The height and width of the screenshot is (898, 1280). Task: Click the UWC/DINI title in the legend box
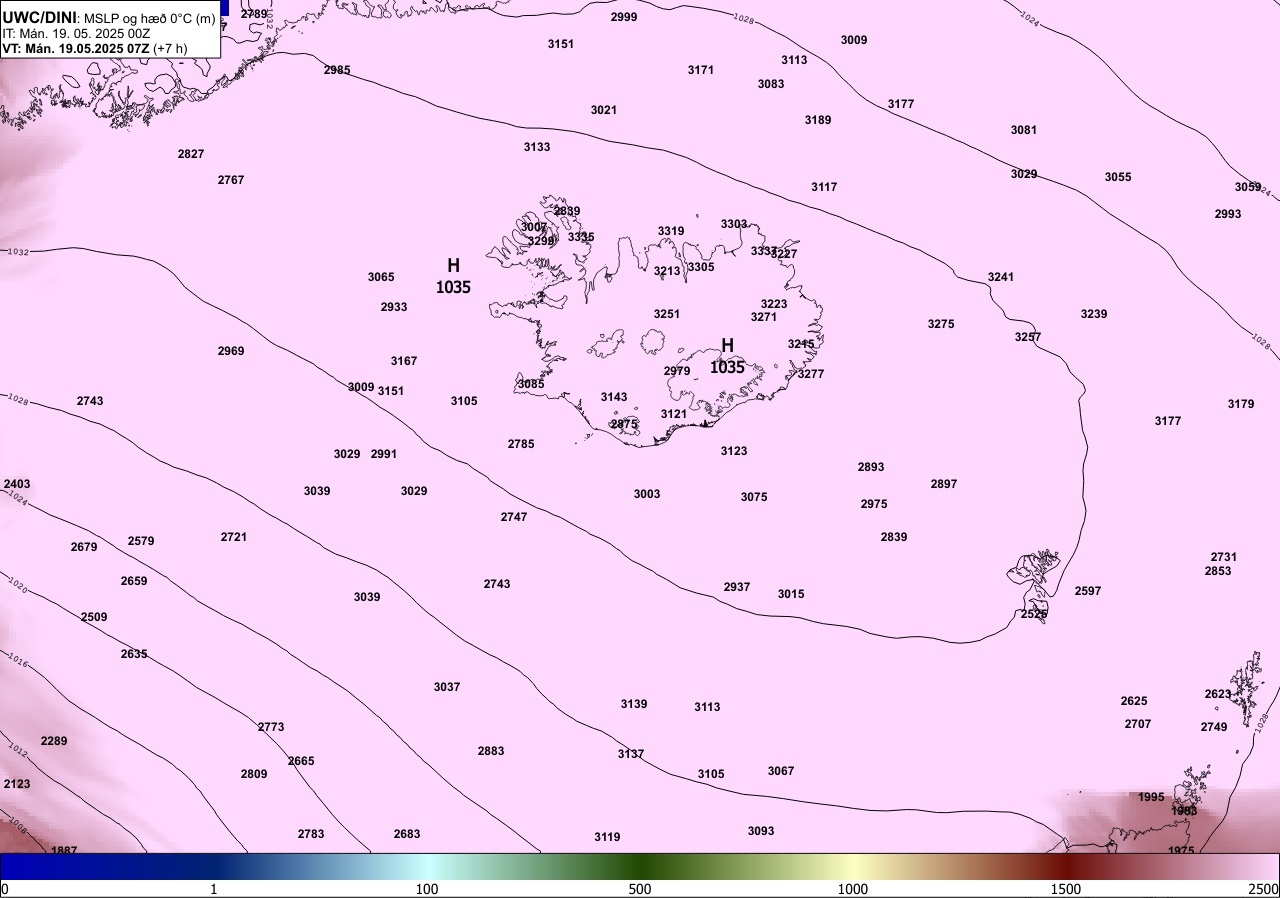[40, 17]
